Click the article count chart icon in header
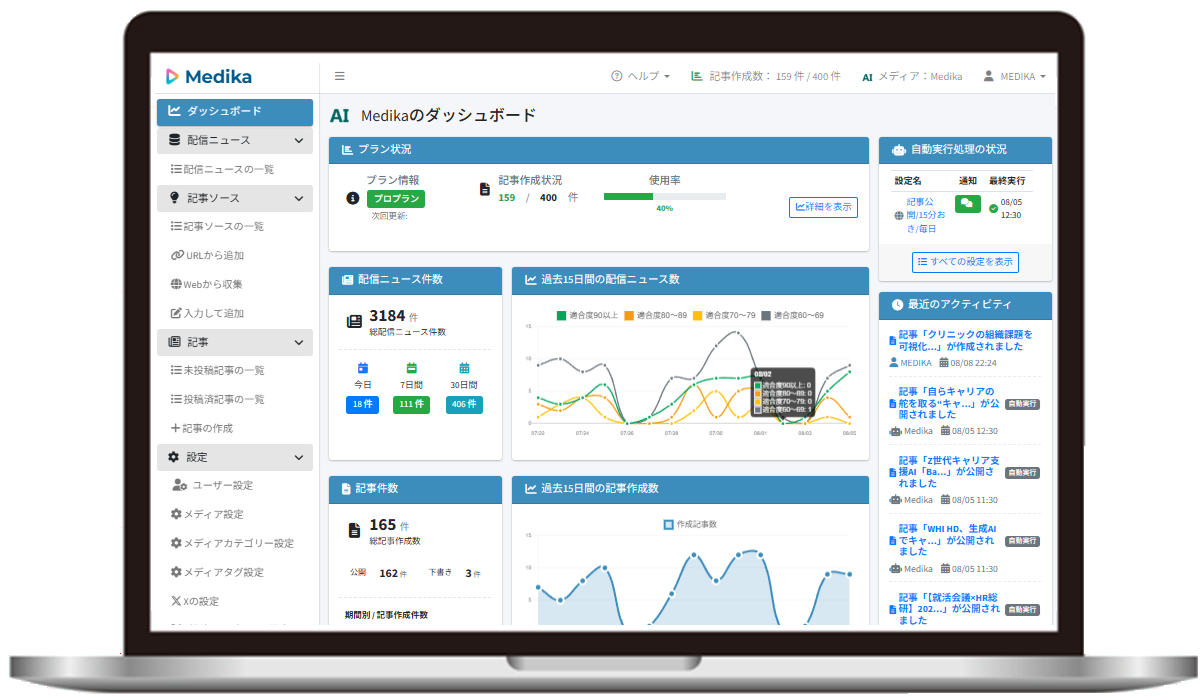This screenshot has width=1200, height=700. pos(696,76)
